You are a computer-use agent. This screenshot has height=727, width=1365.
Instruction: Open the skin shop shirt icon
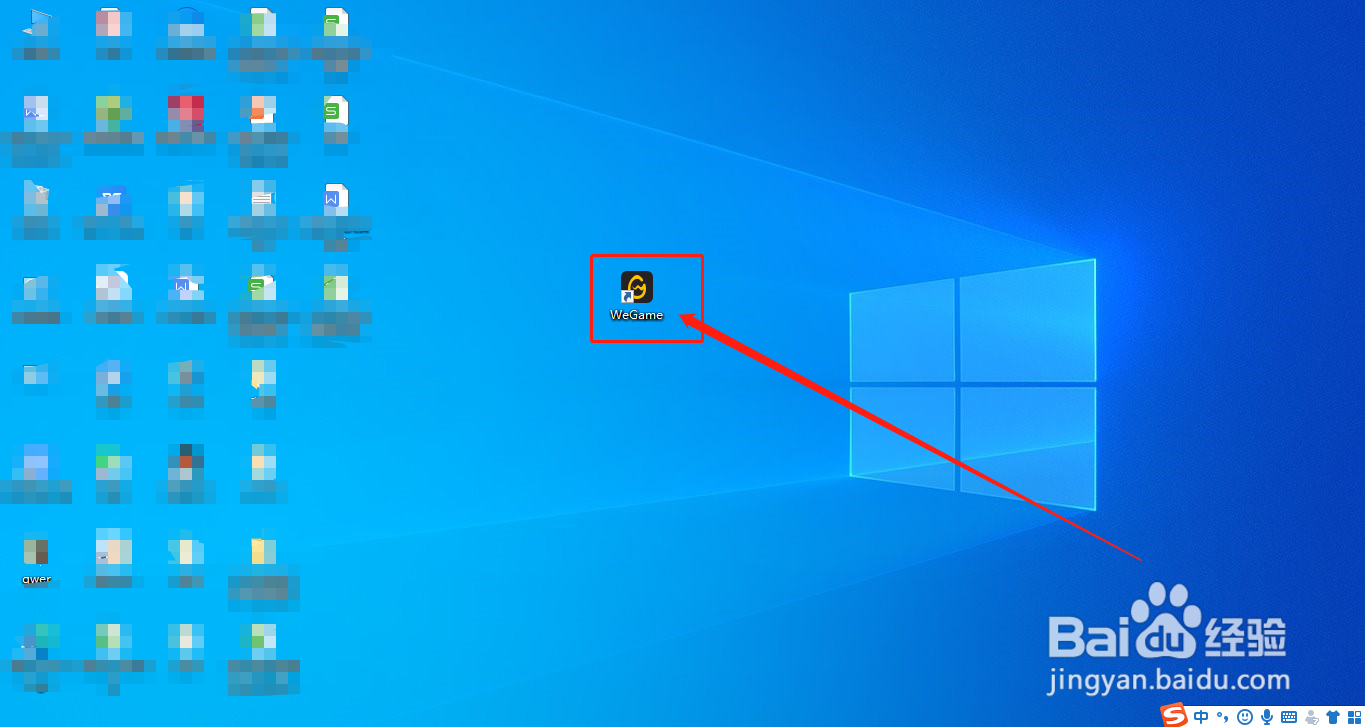[1333, 716]
